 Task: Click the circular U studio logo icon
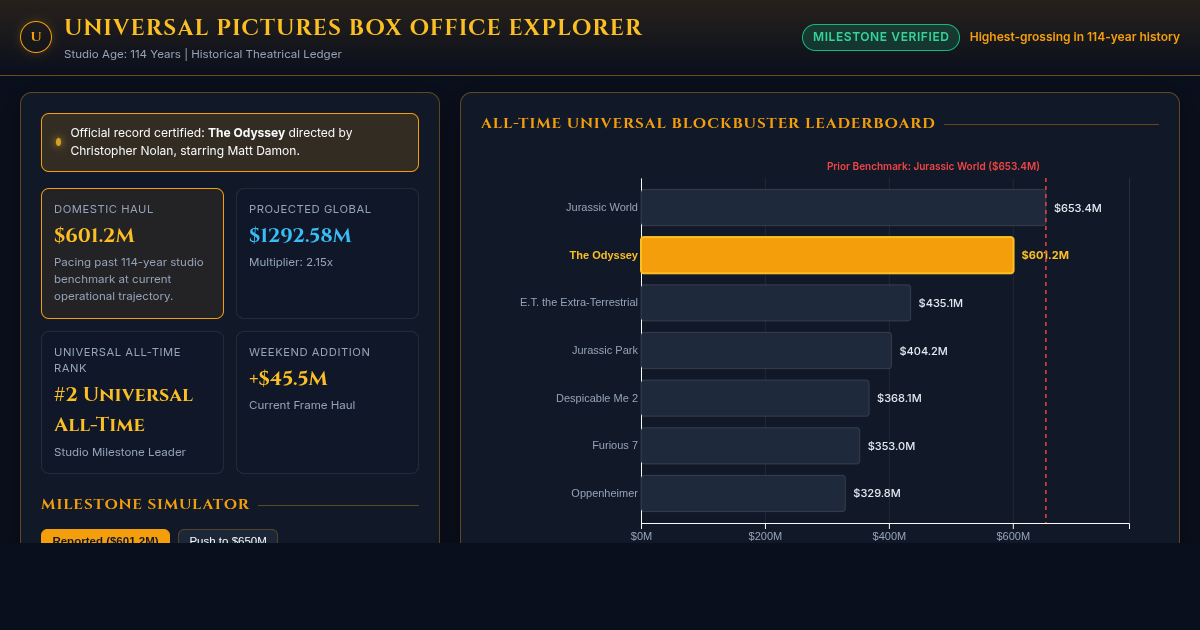pyautogui.click(x=36, y=37)
